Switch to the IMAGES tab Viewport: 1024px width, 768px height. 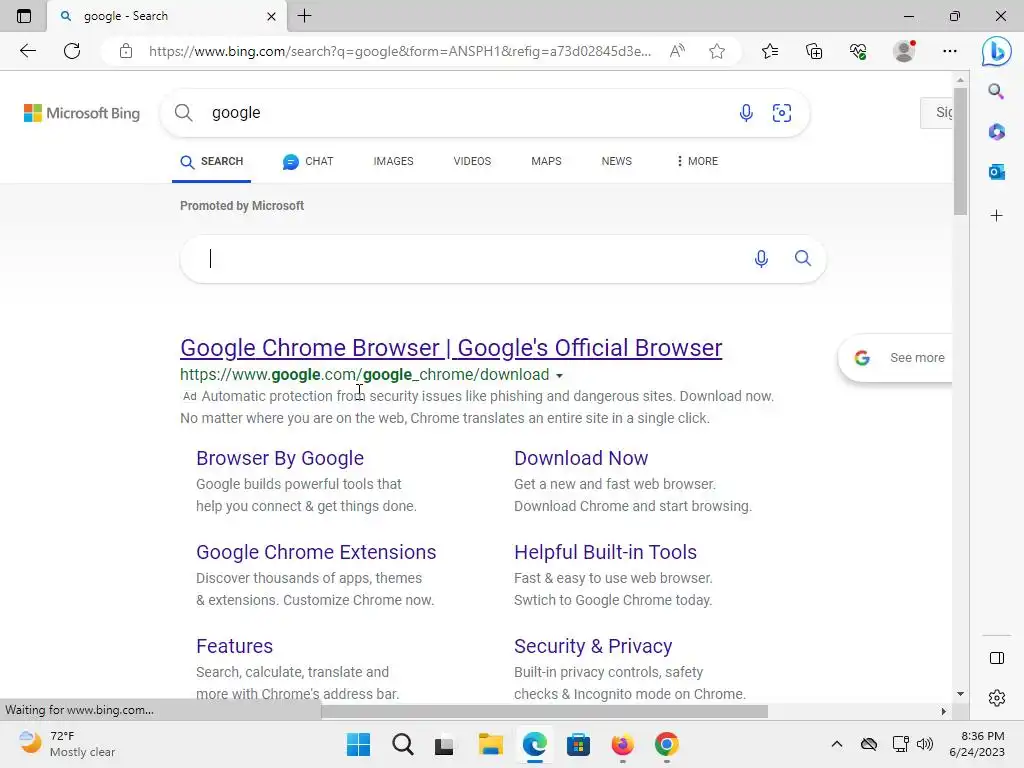[x=393, y=161]
